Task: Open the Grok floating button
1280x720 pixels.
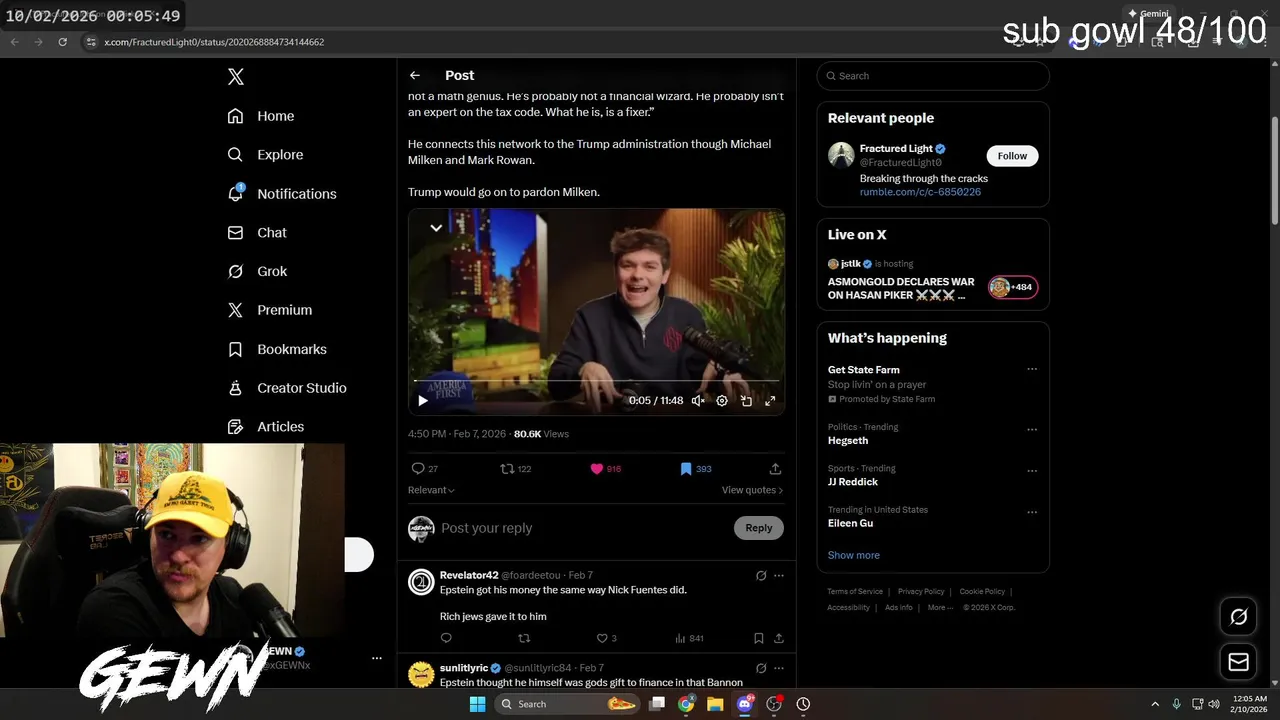Action: click(1238, 617)
